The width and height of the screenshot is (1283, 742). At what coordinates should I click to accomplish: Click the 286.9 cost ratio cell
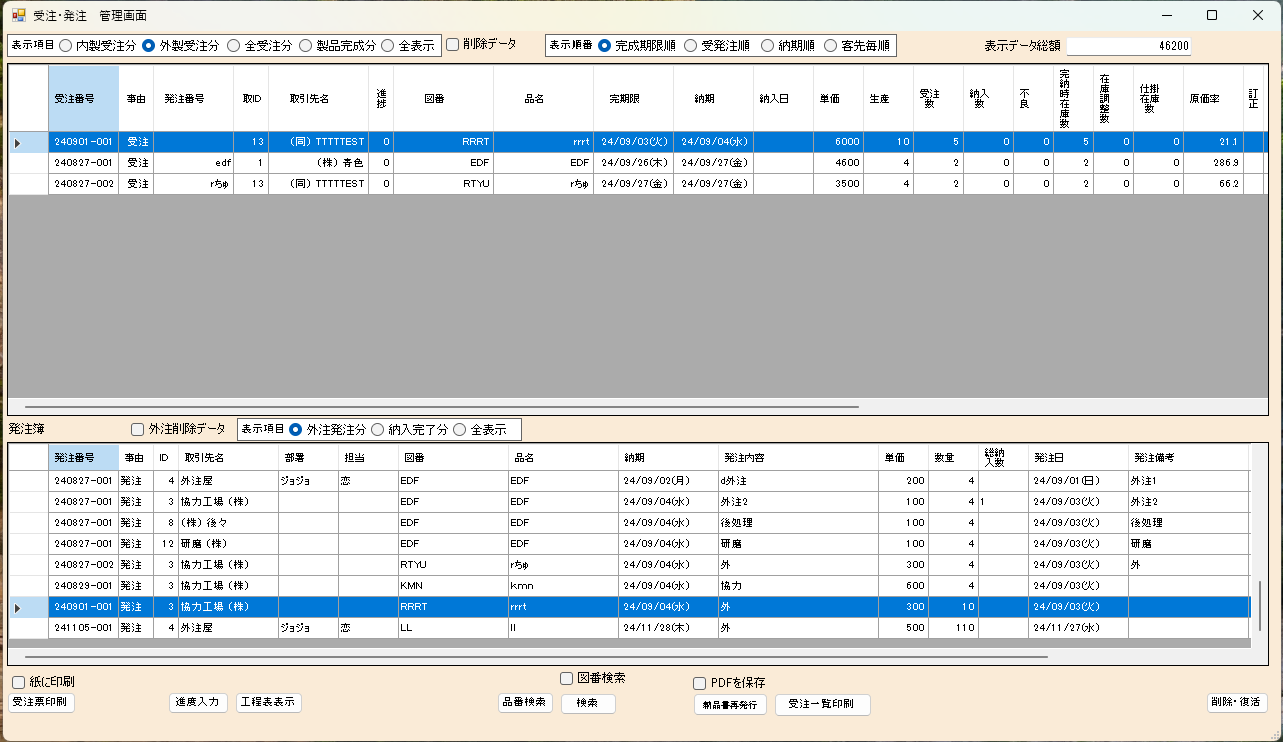1213,163
